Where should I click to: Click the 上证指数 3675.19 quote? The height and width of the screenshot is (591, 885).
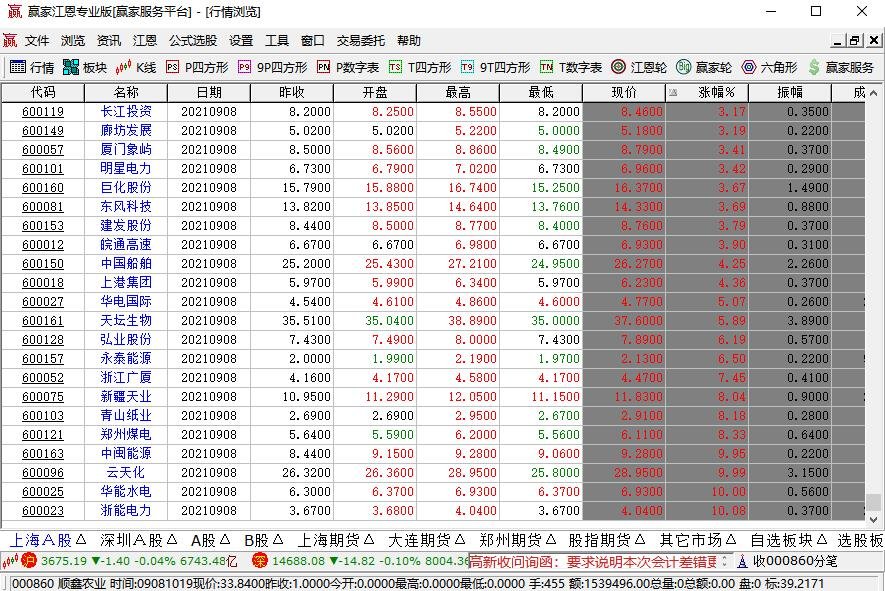pos(65,560)
